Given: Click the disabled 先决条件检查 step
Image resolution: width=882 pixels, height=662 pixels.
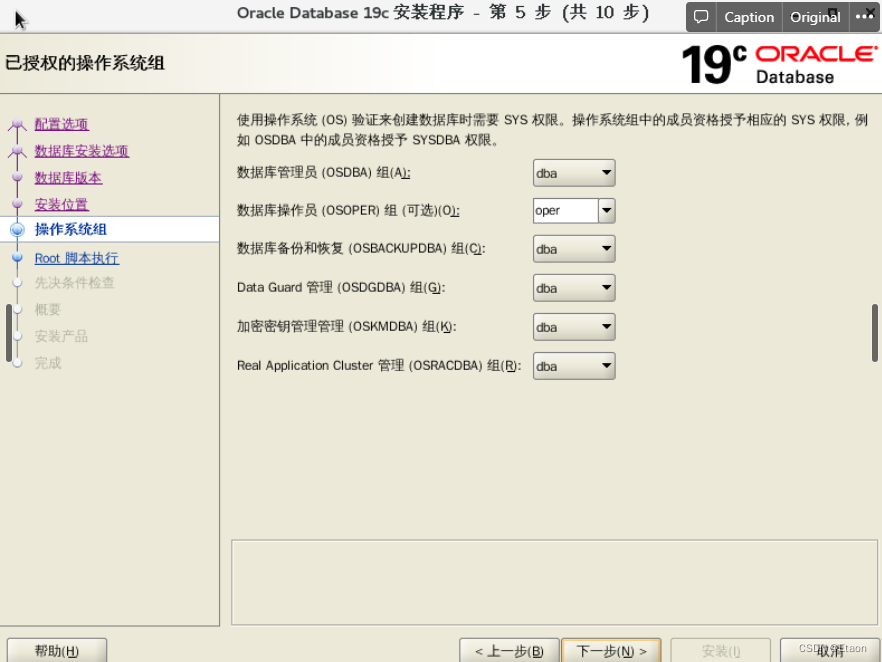Looking at the screenshot, I should click(x=74, y=283).
